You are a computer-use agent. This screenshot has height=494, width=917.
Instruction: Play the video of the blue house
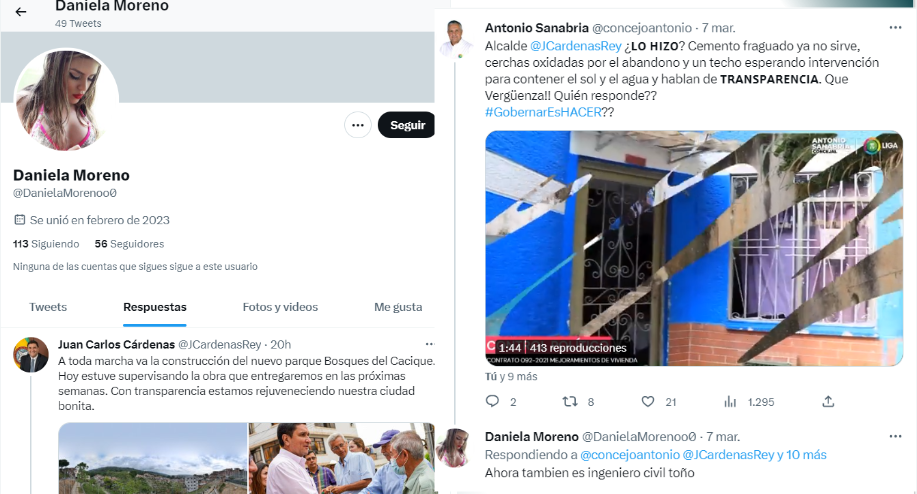(694, 248)
